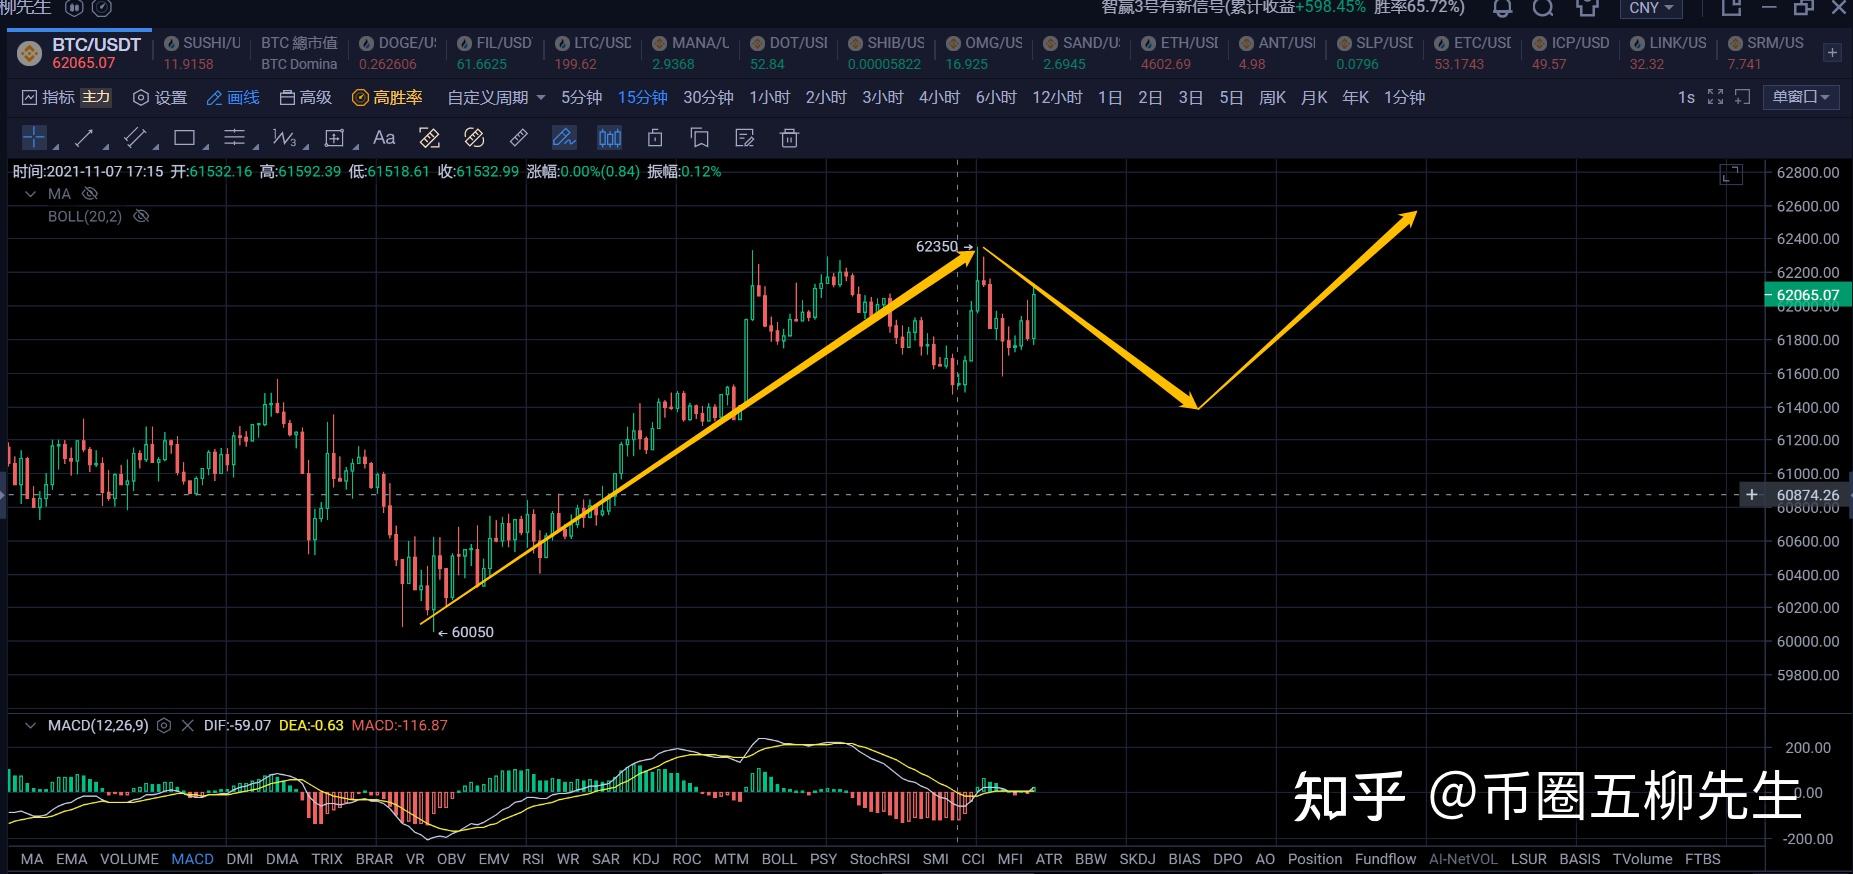Screen dimensions: 1853x874
Task: Select the rectangle shape drawing tool
Action: (x=184, y=138)
